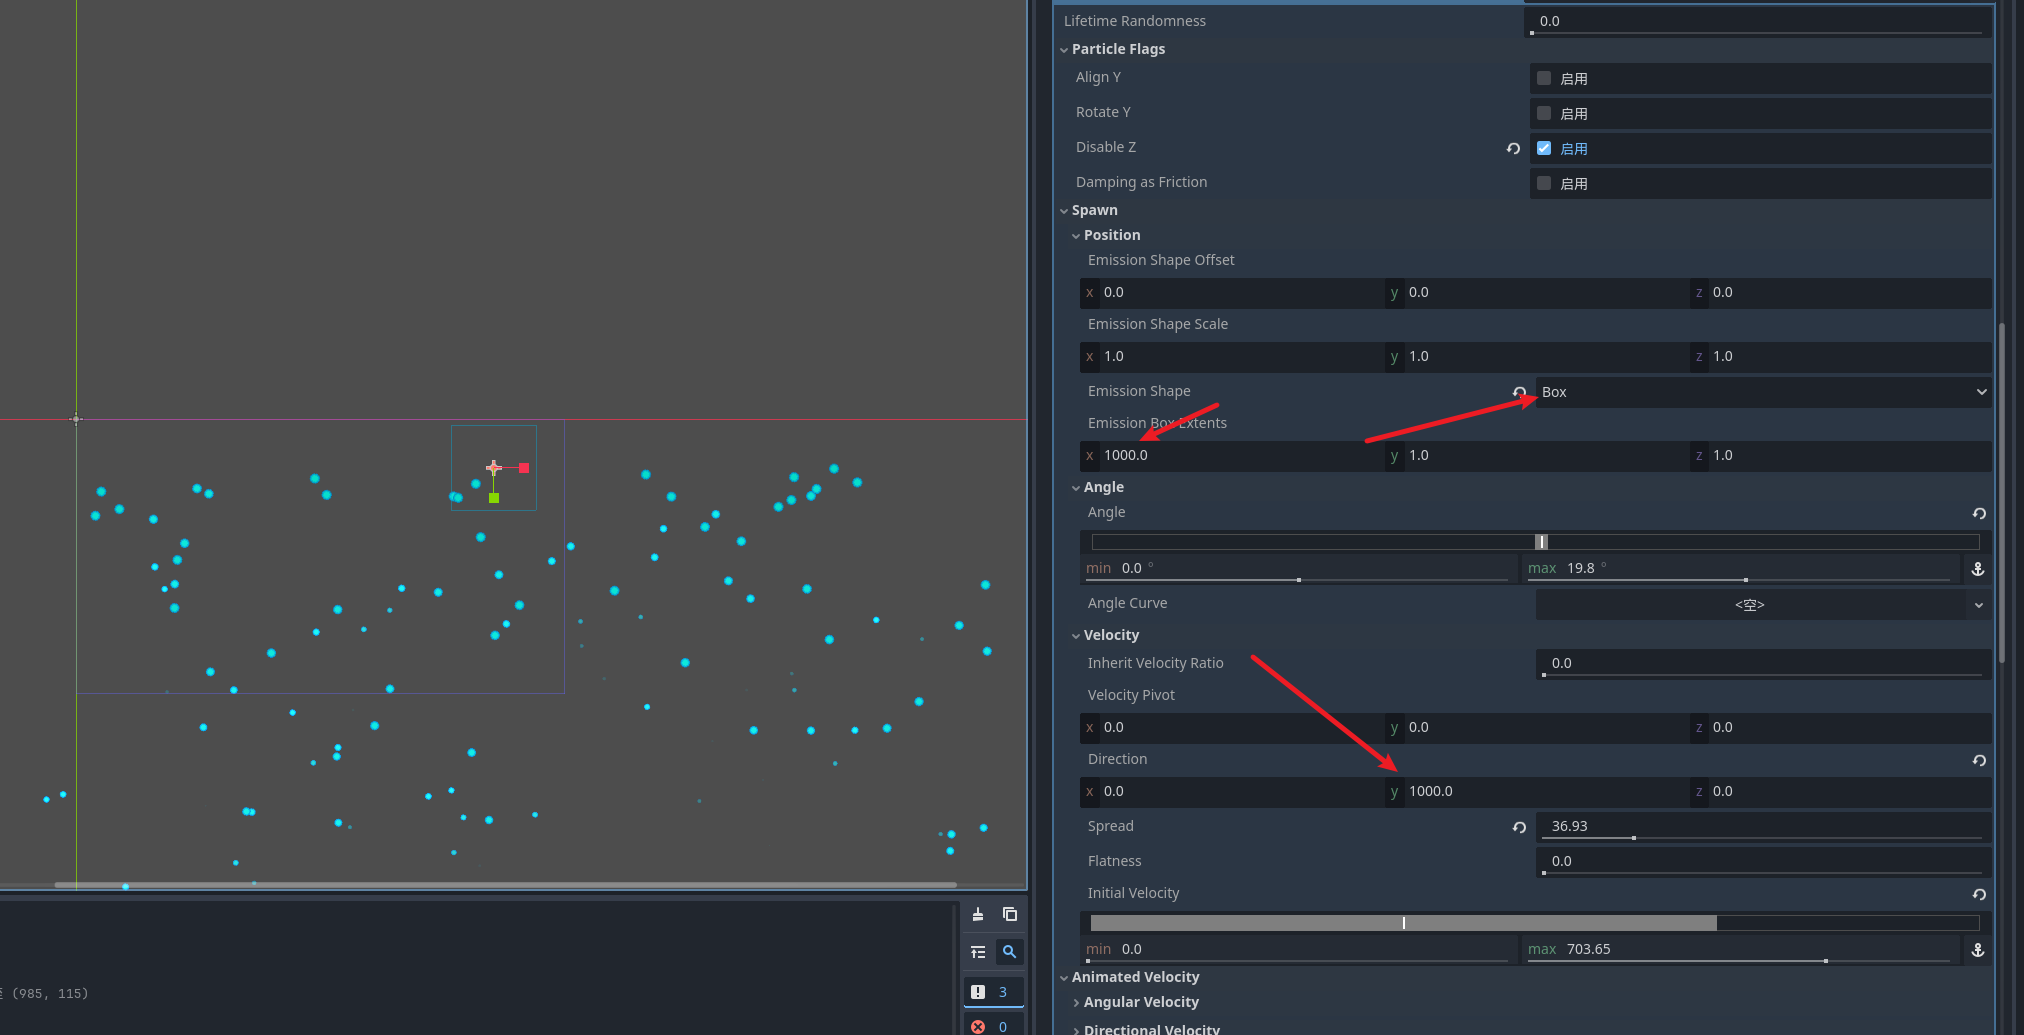Screen dimensions: 2024x1035
Task: Reset Initial Velocity with revert icon
Action: (x=1979, y=894)
